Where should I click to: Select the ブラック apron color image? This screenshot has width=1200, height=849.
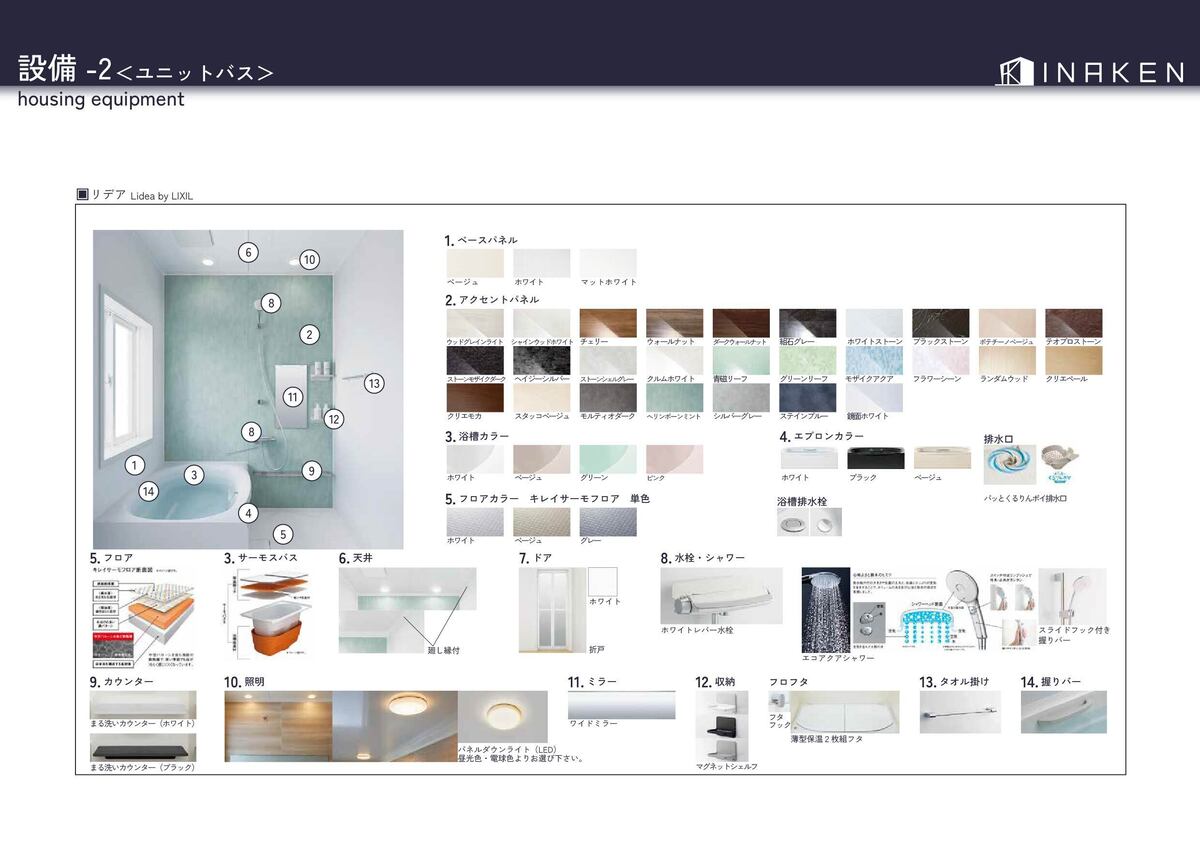pos(875,458)
